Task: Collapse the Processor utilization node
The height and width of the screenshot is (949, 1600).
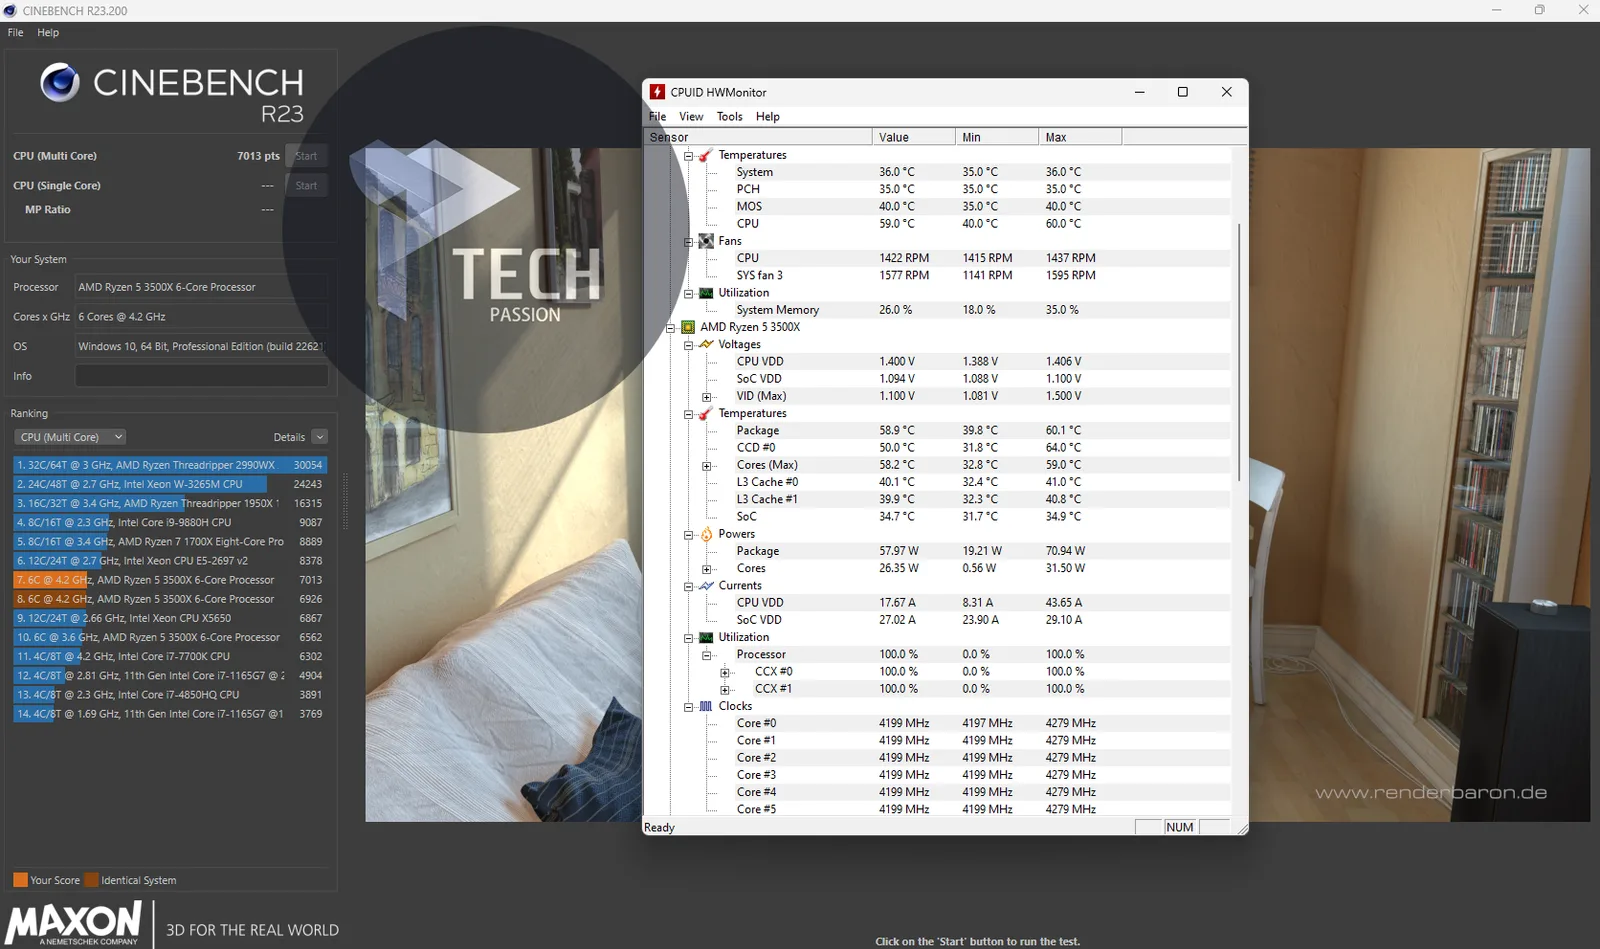Action: [707, 655]
